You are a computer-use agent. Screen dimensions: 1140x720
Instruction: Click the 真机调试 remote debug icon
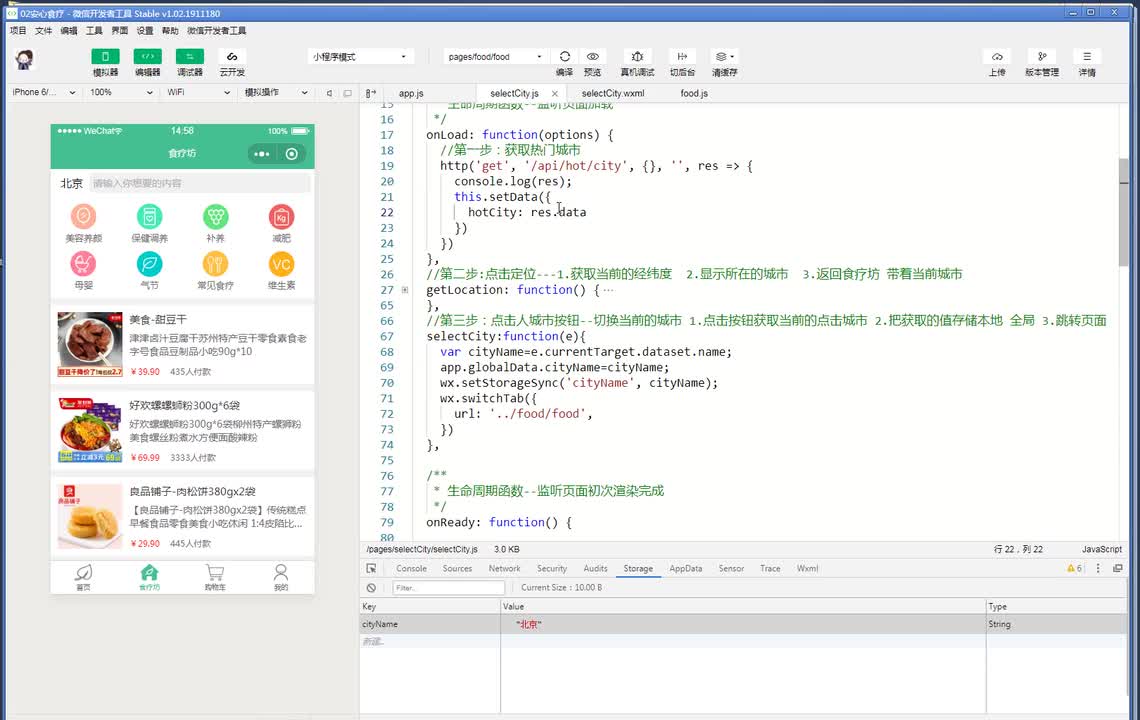pyautogui.click(x=637, y=57)
